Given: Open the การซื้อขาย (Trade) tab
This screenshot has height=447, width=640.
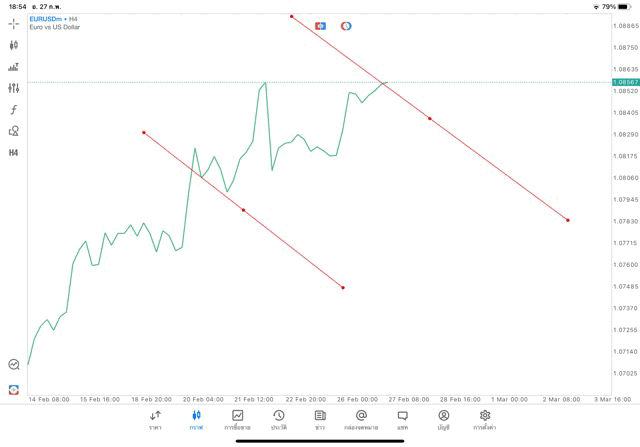Looking at the screenshot, I should pyautogui.click(x=237, y=419).
